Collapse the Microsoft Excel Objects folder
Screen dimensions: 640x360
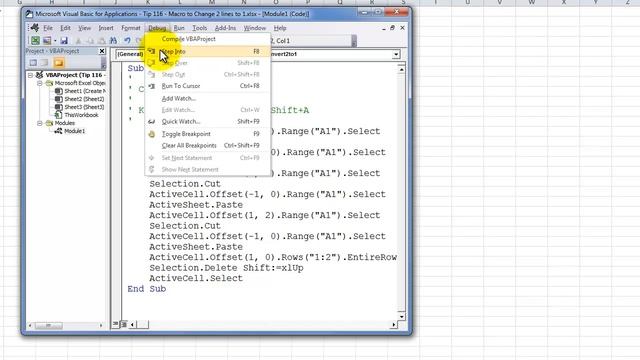click(40, 83)
